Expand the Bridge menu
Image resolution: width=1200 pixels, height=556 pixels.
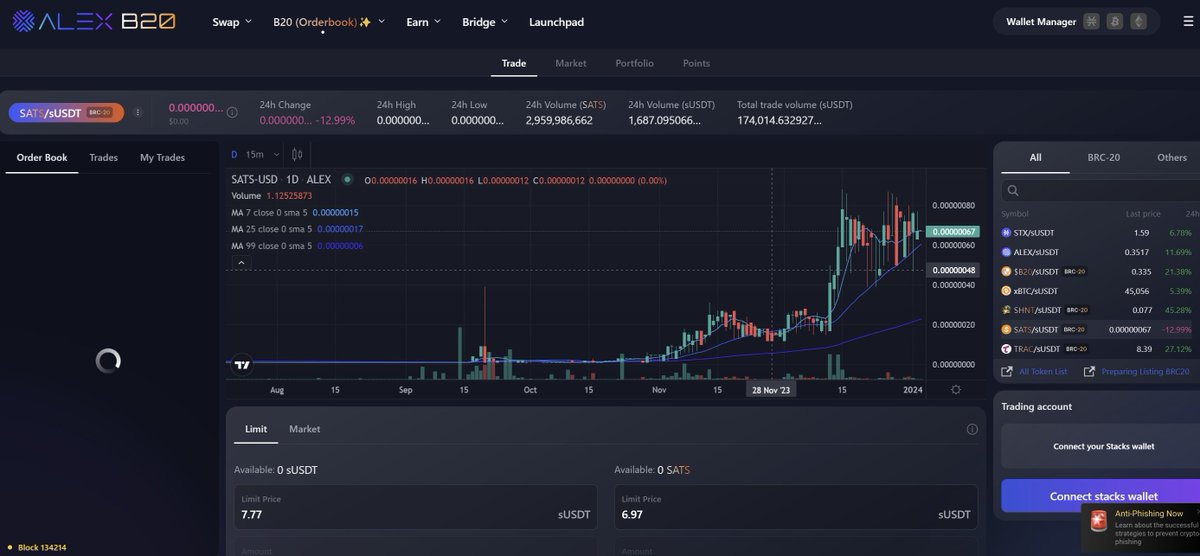[485, 22]
